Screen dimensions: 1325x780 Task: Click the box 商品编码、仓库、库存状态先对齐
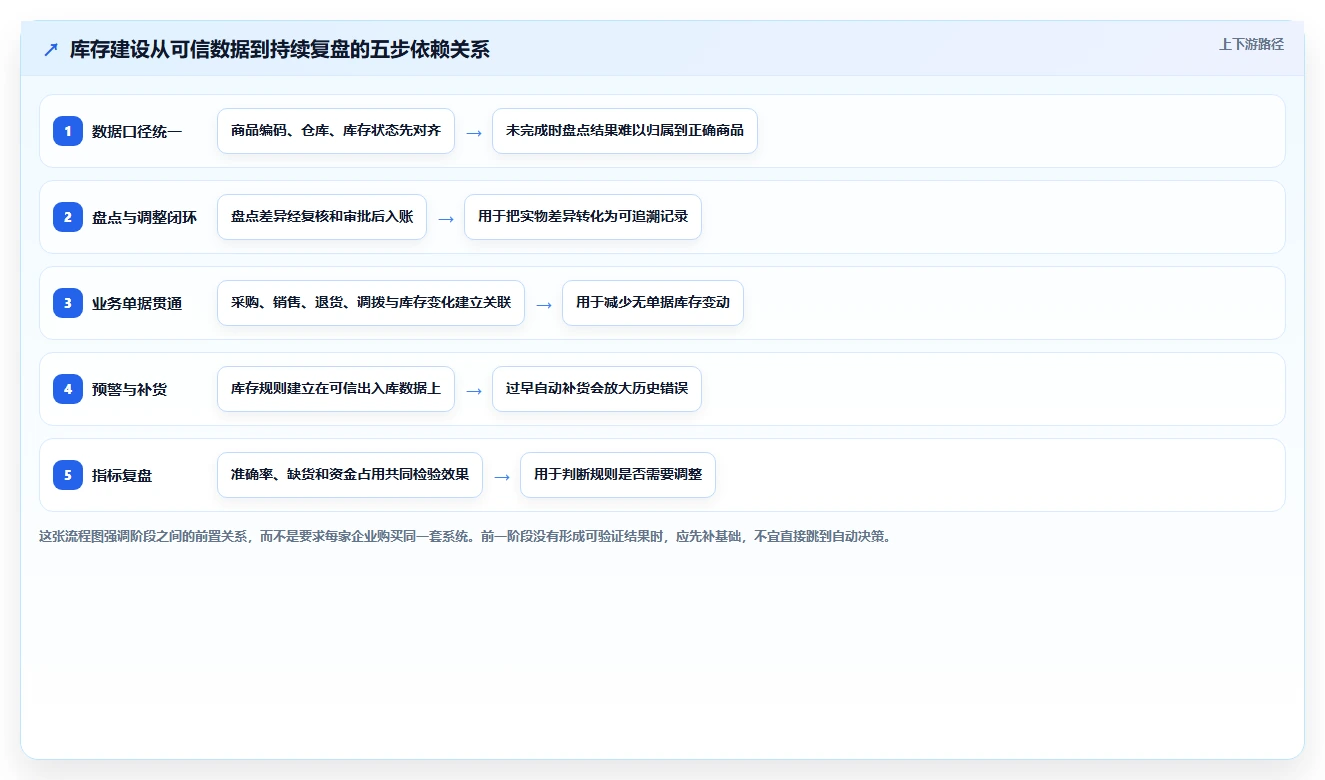click(x=336, y=131)
